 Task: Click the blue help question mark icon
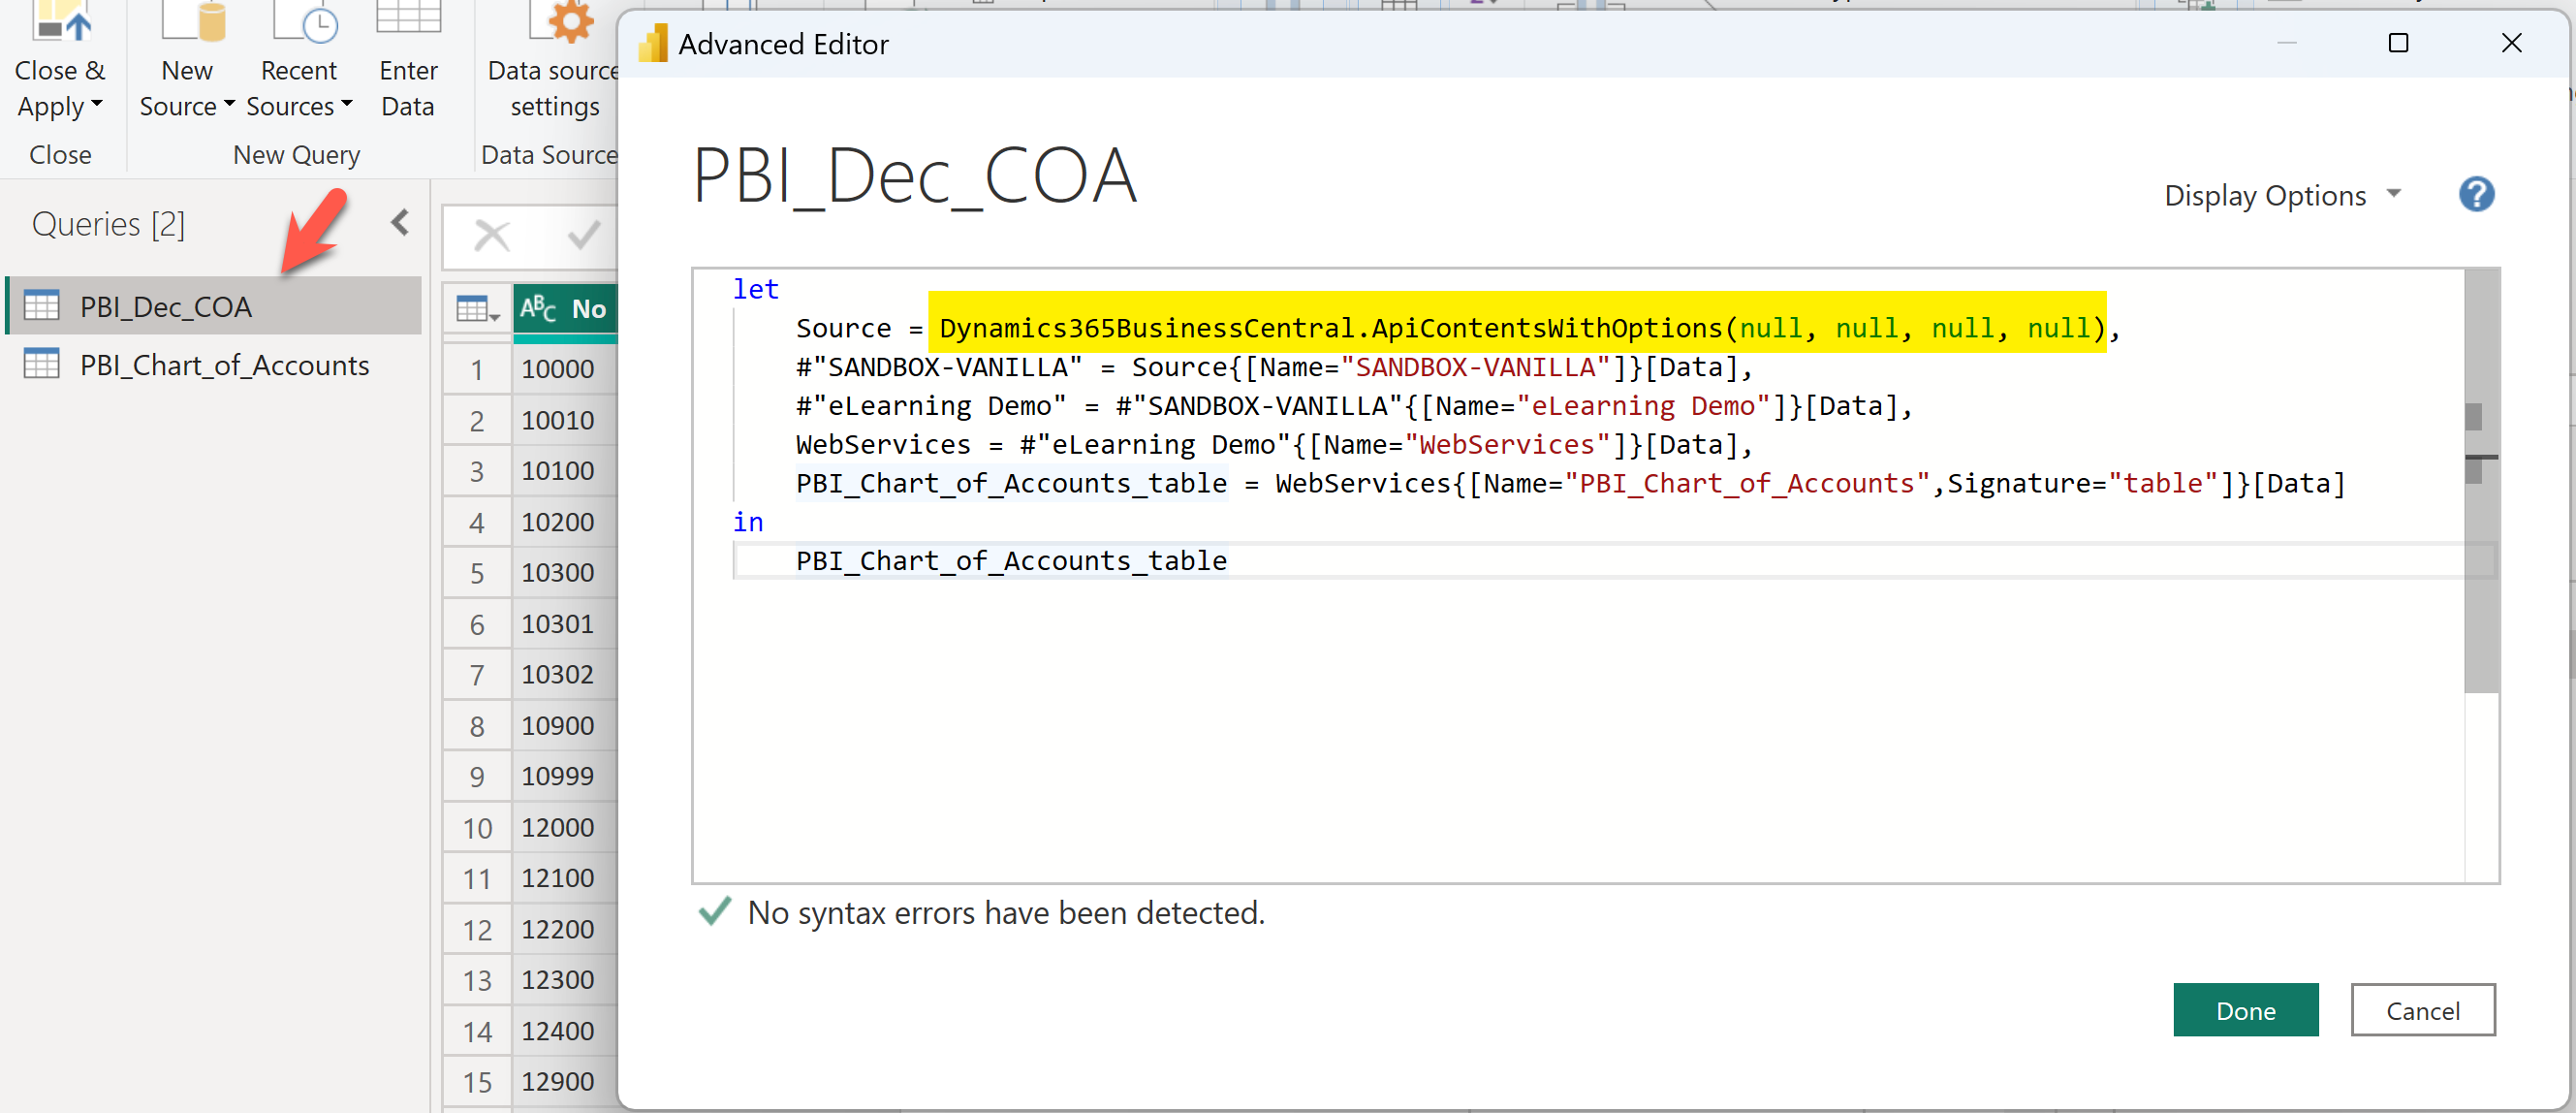2476,195
